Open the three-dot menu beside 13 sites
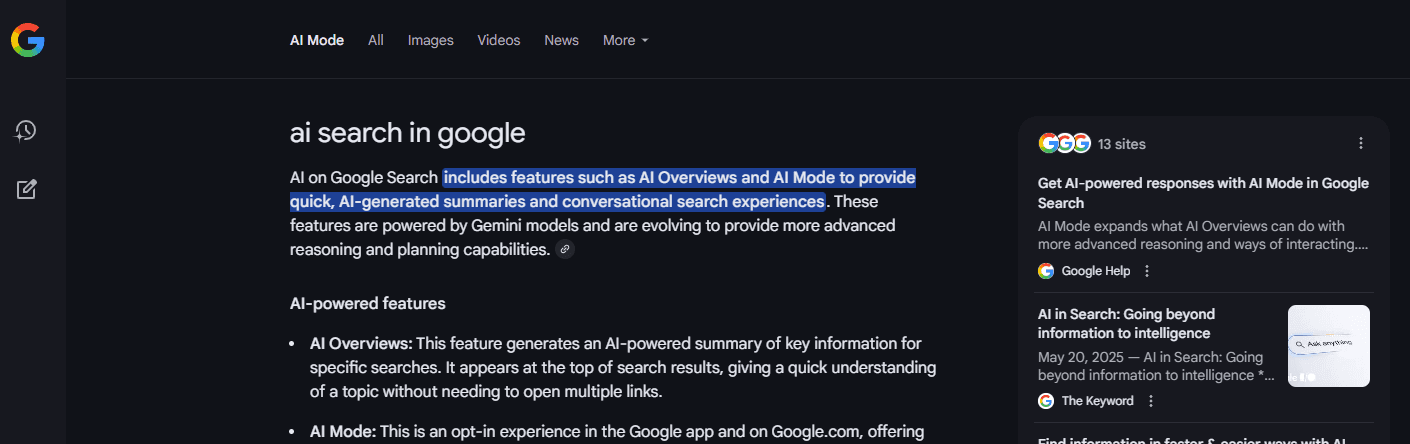Viewport: 1410px width, 444px height. (x=1360, y=144)
